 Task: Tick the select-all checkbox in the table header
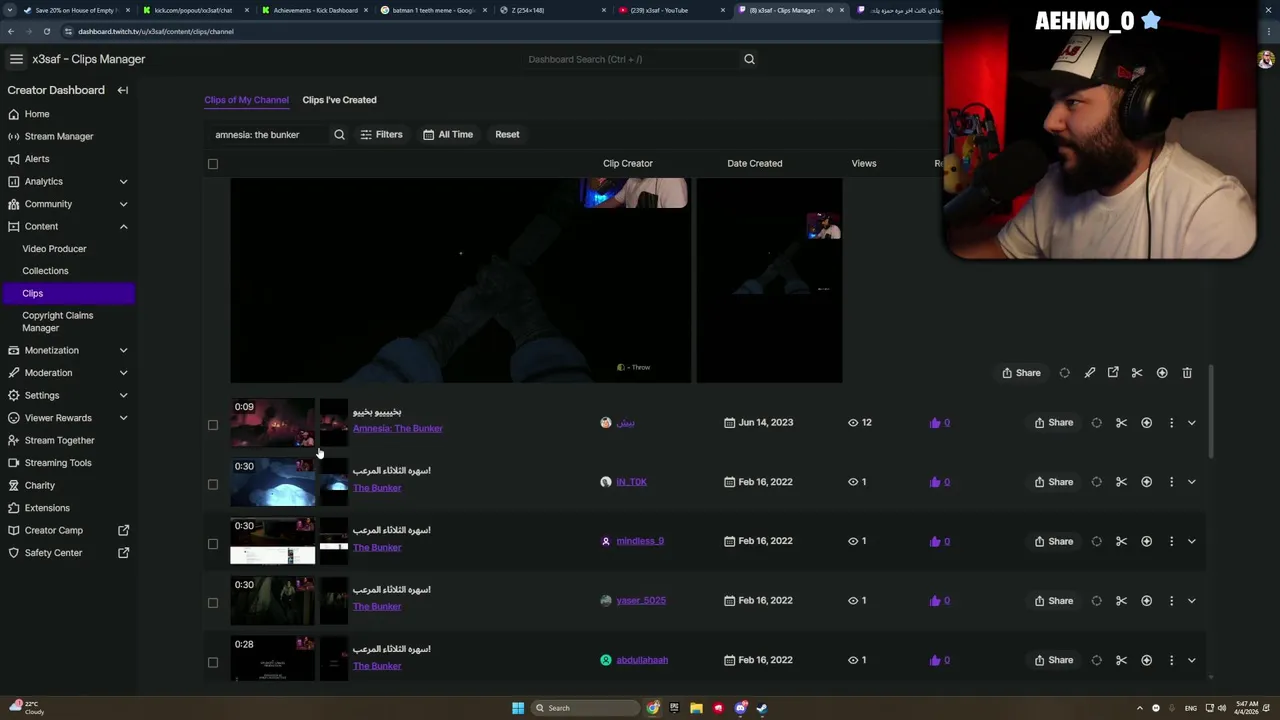pos(212,164)
